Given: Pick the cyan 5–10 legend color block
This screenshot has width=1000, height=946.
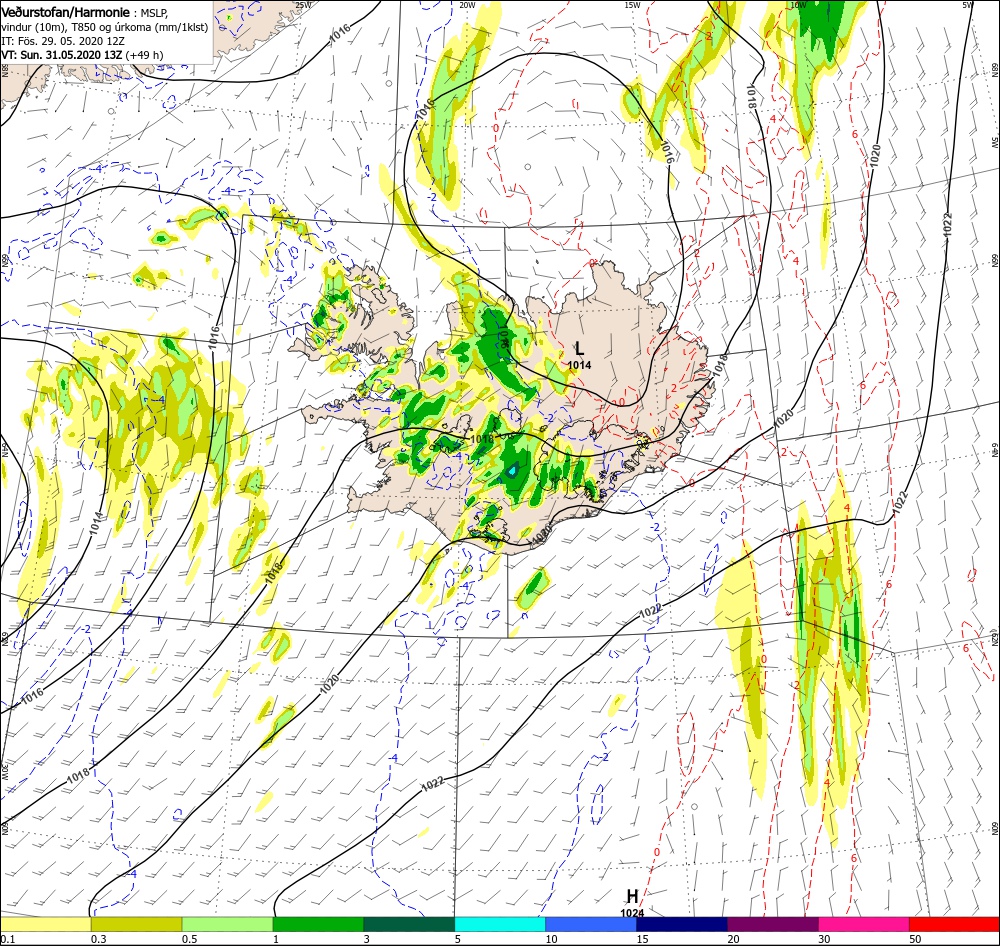Looking at the screenshot, I should coord(500,924).
